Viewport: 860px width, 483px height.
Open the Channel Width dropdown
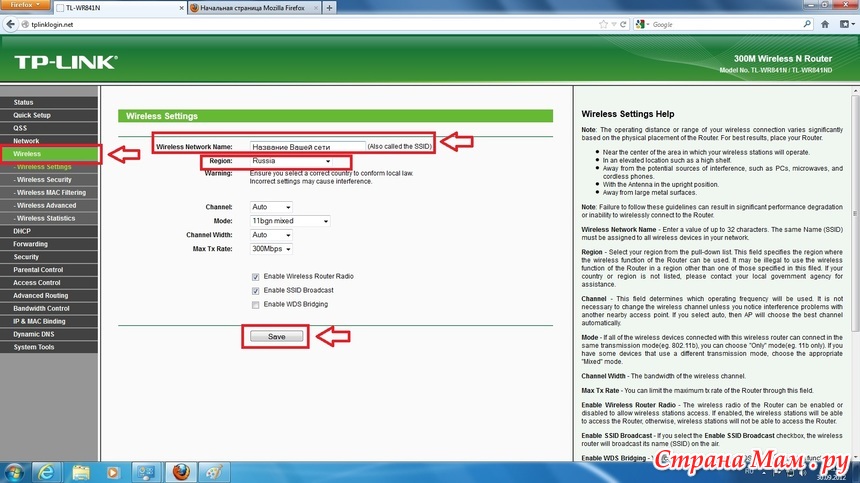coord(271,235)
